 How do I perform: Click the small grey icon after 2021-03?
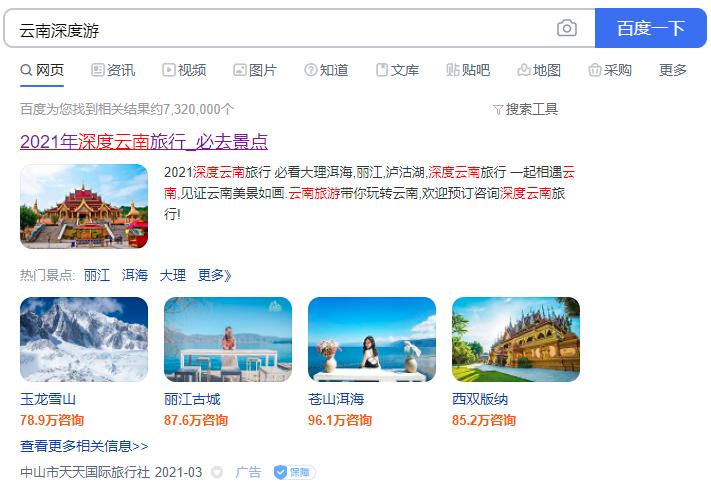pyautogui.click(x=217, y=472)
